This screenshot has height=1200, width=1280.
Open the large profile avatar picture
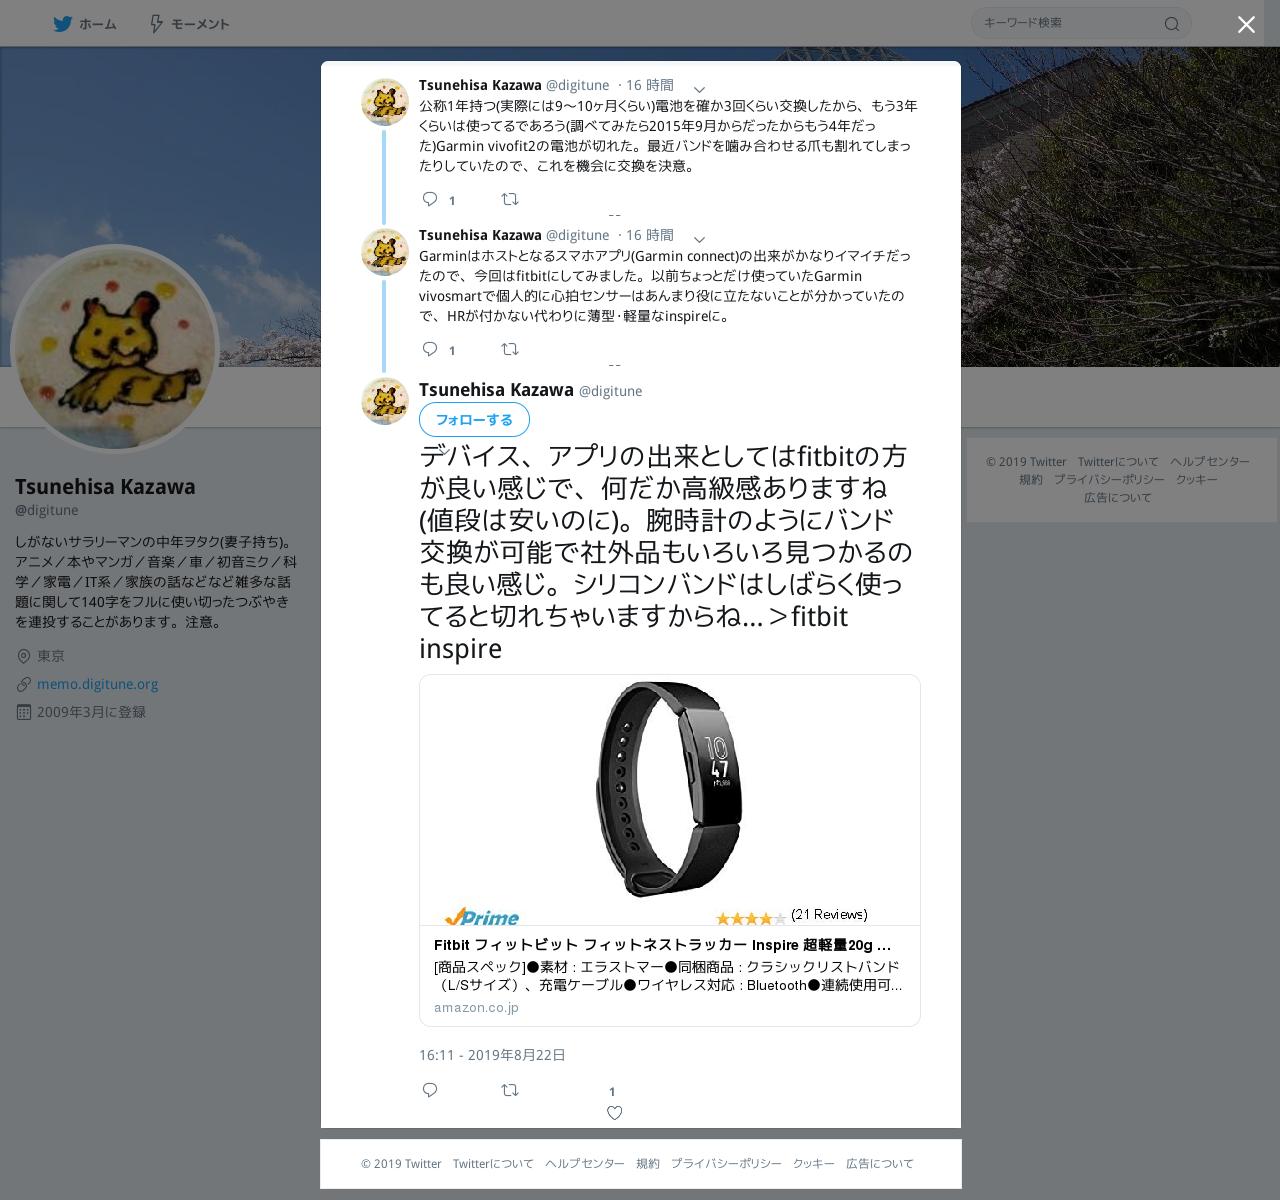115,349
